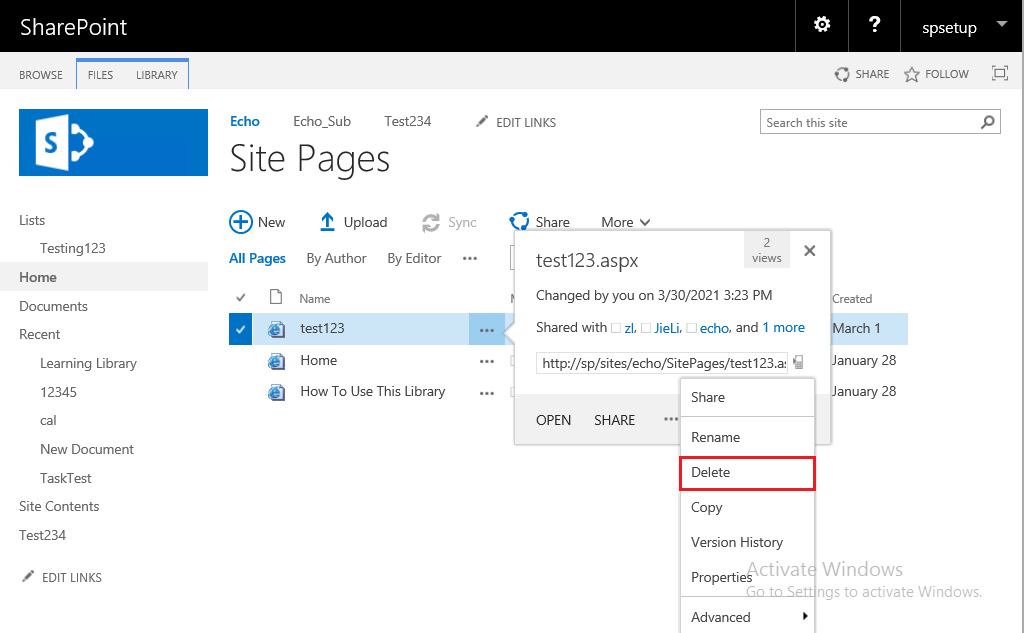The width and height of the screenshot is (1024, 633).
Task: Click the Sync icon
Action: pyautogui.click(x=431, y=223)
